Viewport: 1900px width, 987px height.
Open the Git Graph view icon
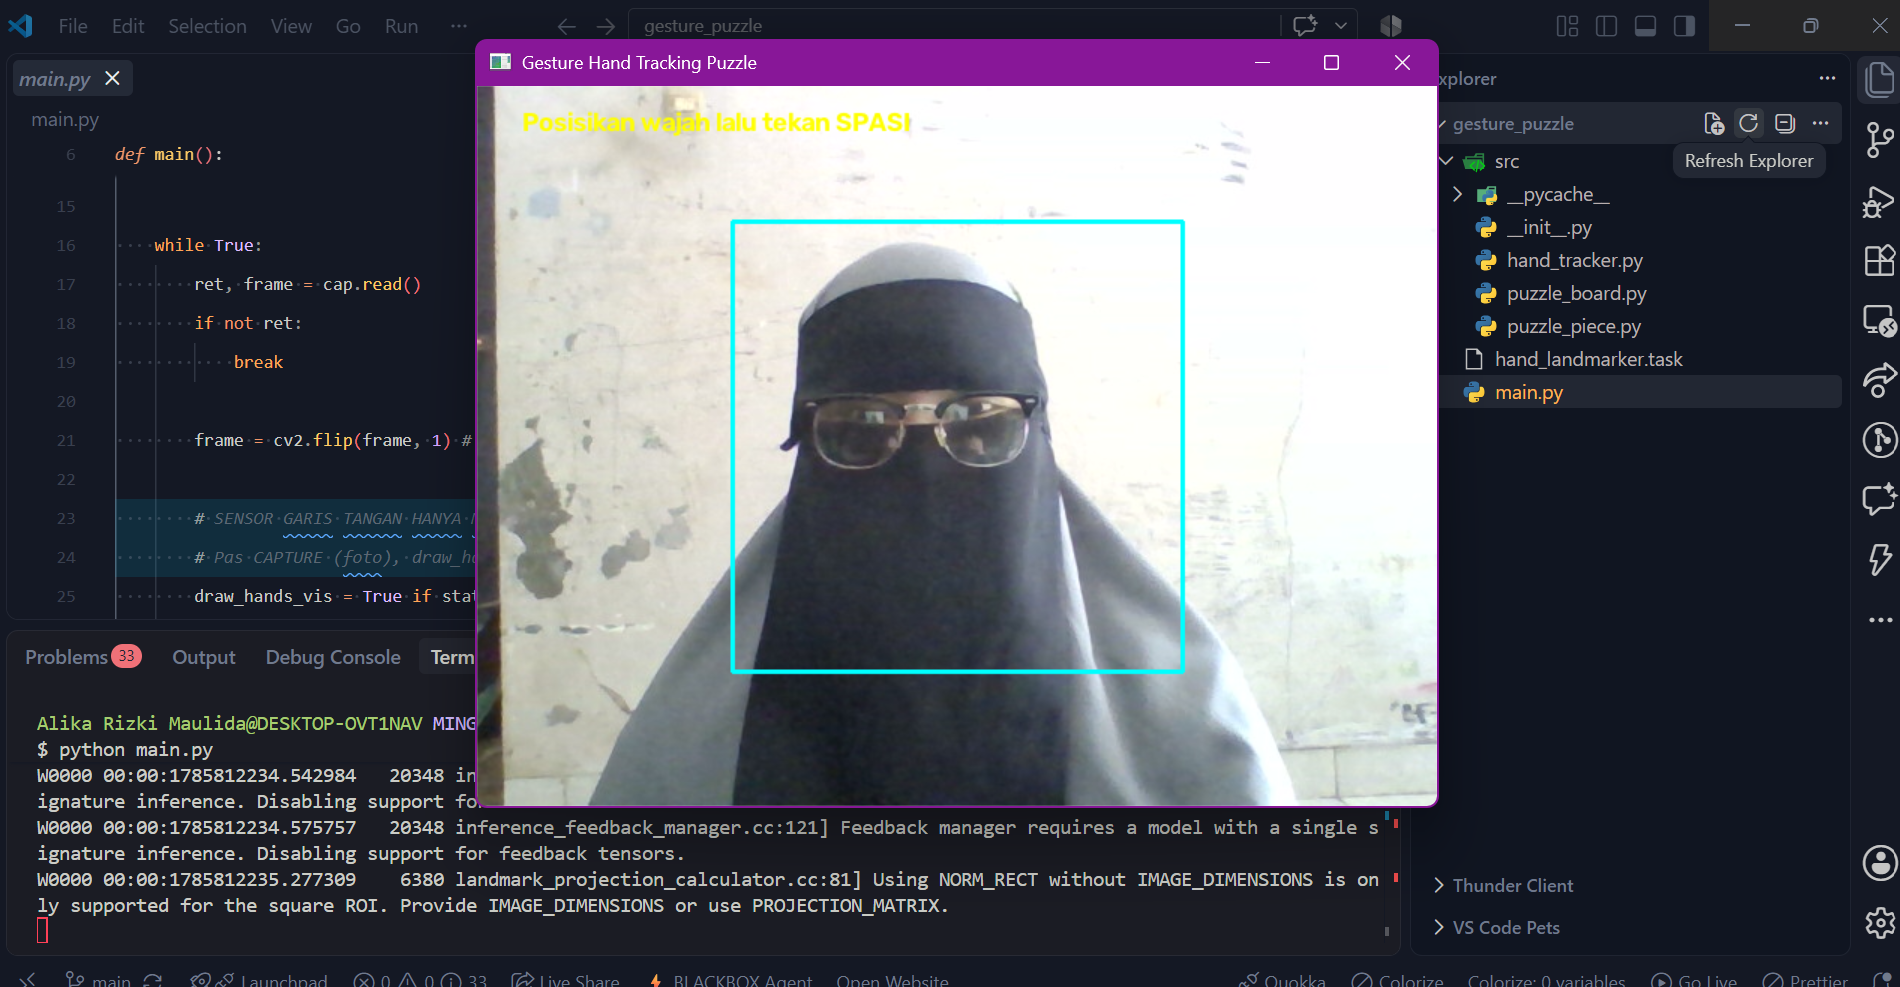tap(1879, 439)
